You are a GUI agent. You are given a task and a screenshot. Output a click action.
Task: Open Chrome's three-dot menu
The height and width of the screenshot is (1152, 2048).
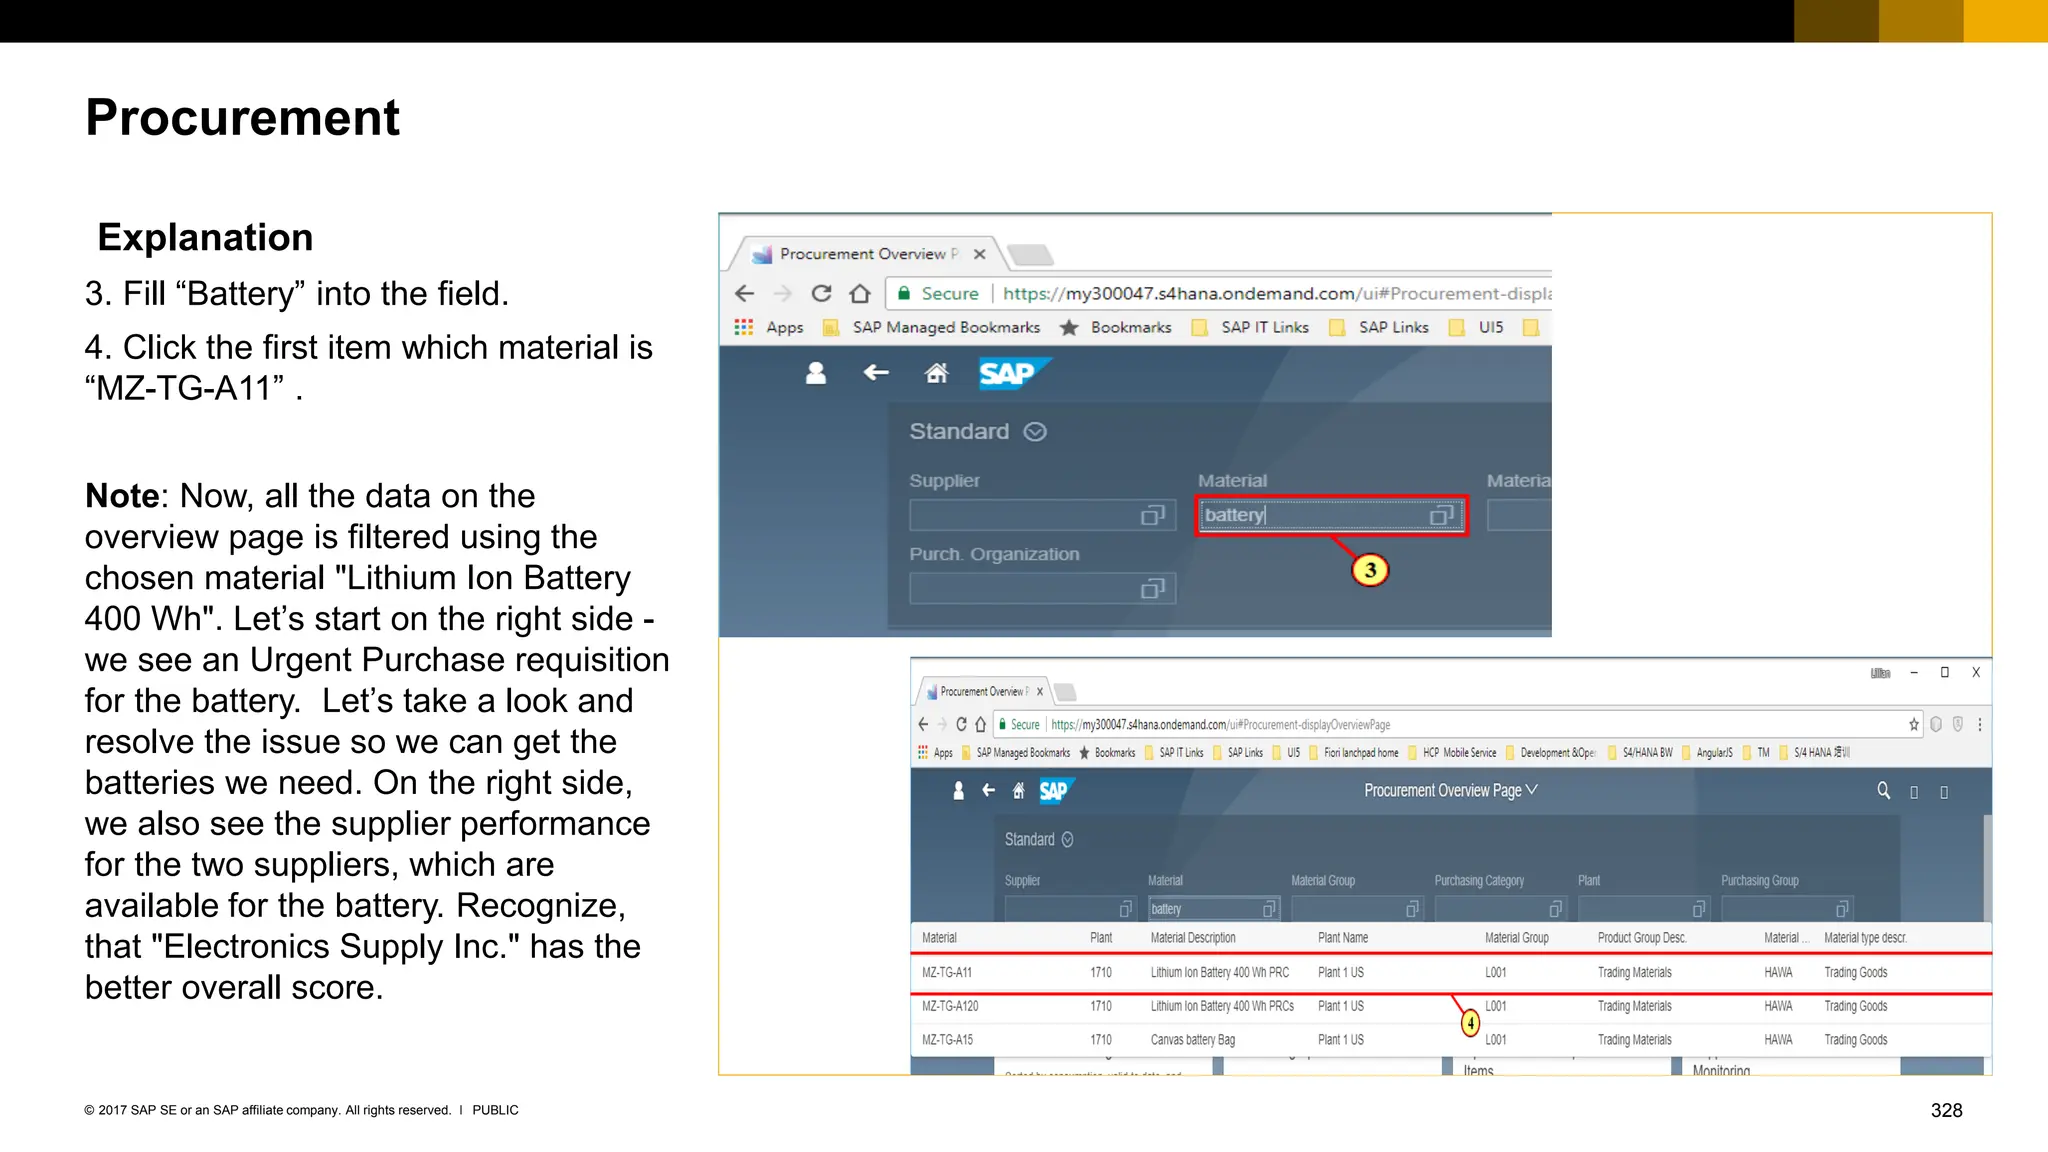pos(1980,724)
